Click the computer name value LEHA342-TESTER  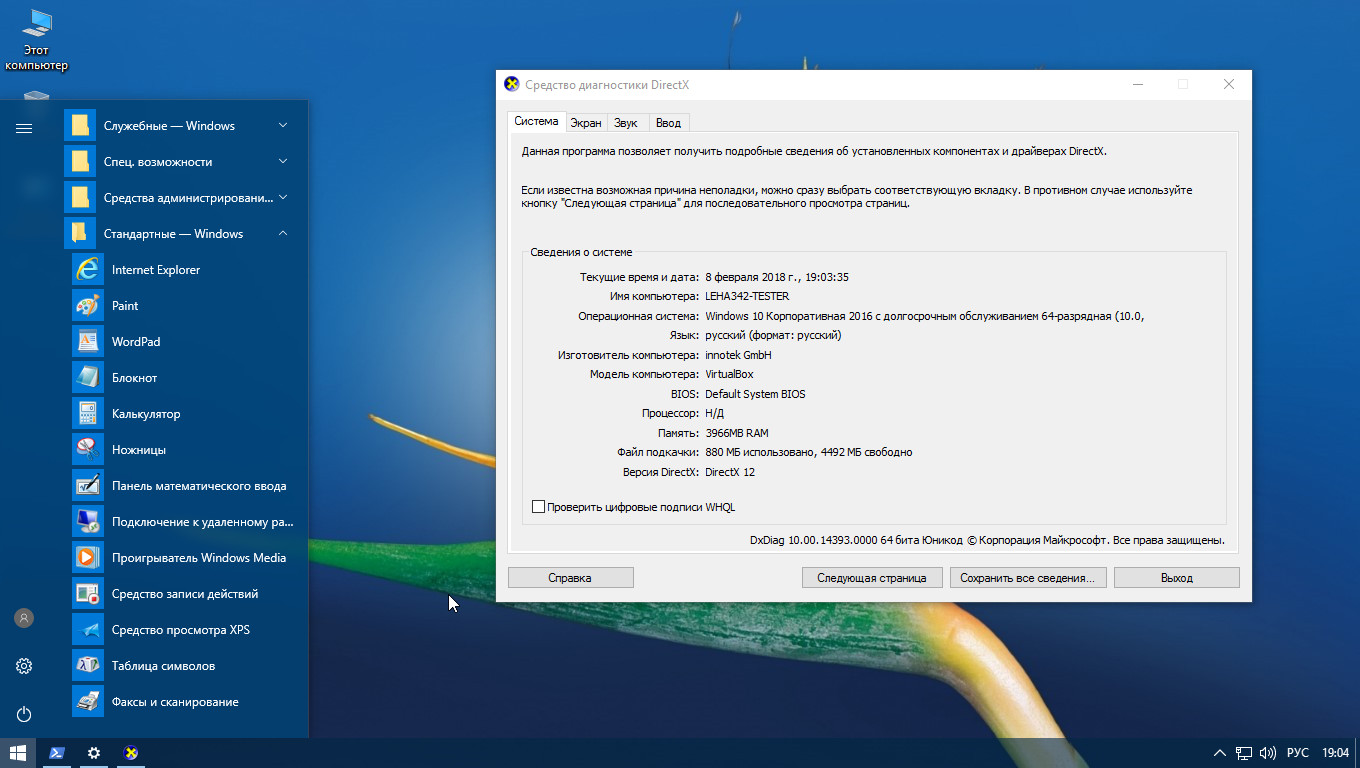(747, 296)
